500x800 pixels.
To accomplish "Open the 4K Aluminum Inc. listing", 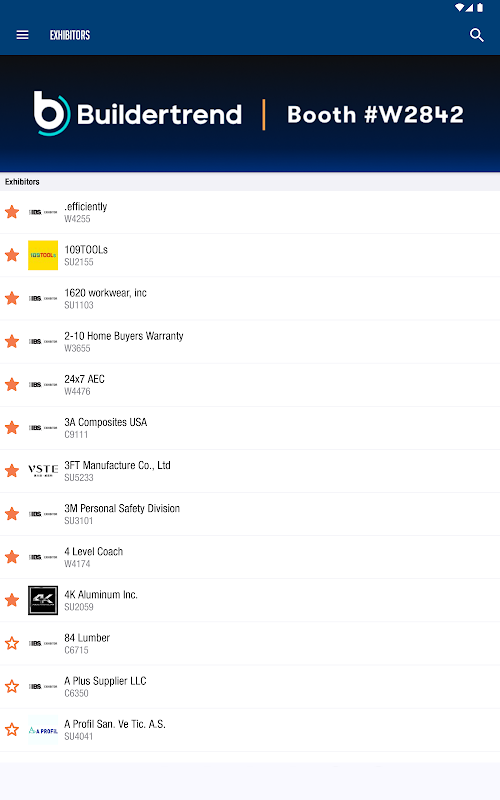I will 250,601.
